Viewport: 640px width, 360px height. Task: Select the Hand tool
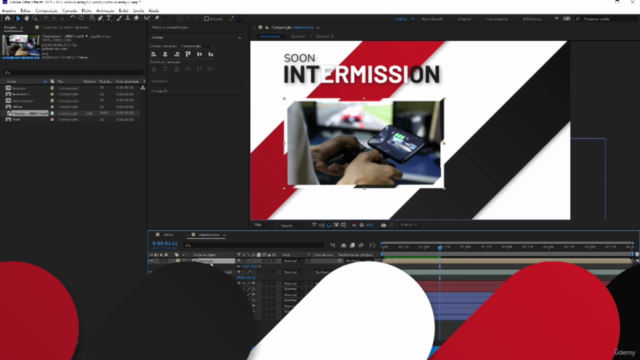(x=27, y=18)
